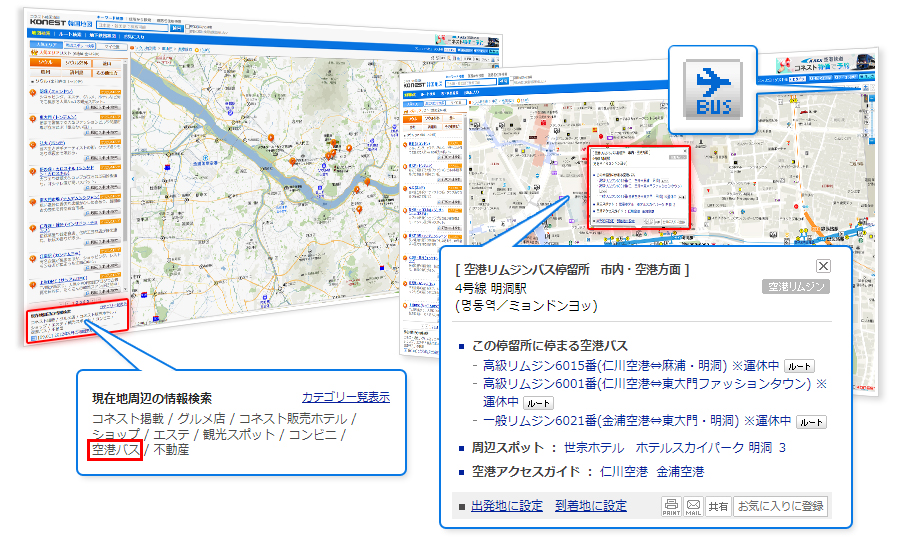
Task: Open the 世宗ホテル nearby spot link
Action: [591, 448]
